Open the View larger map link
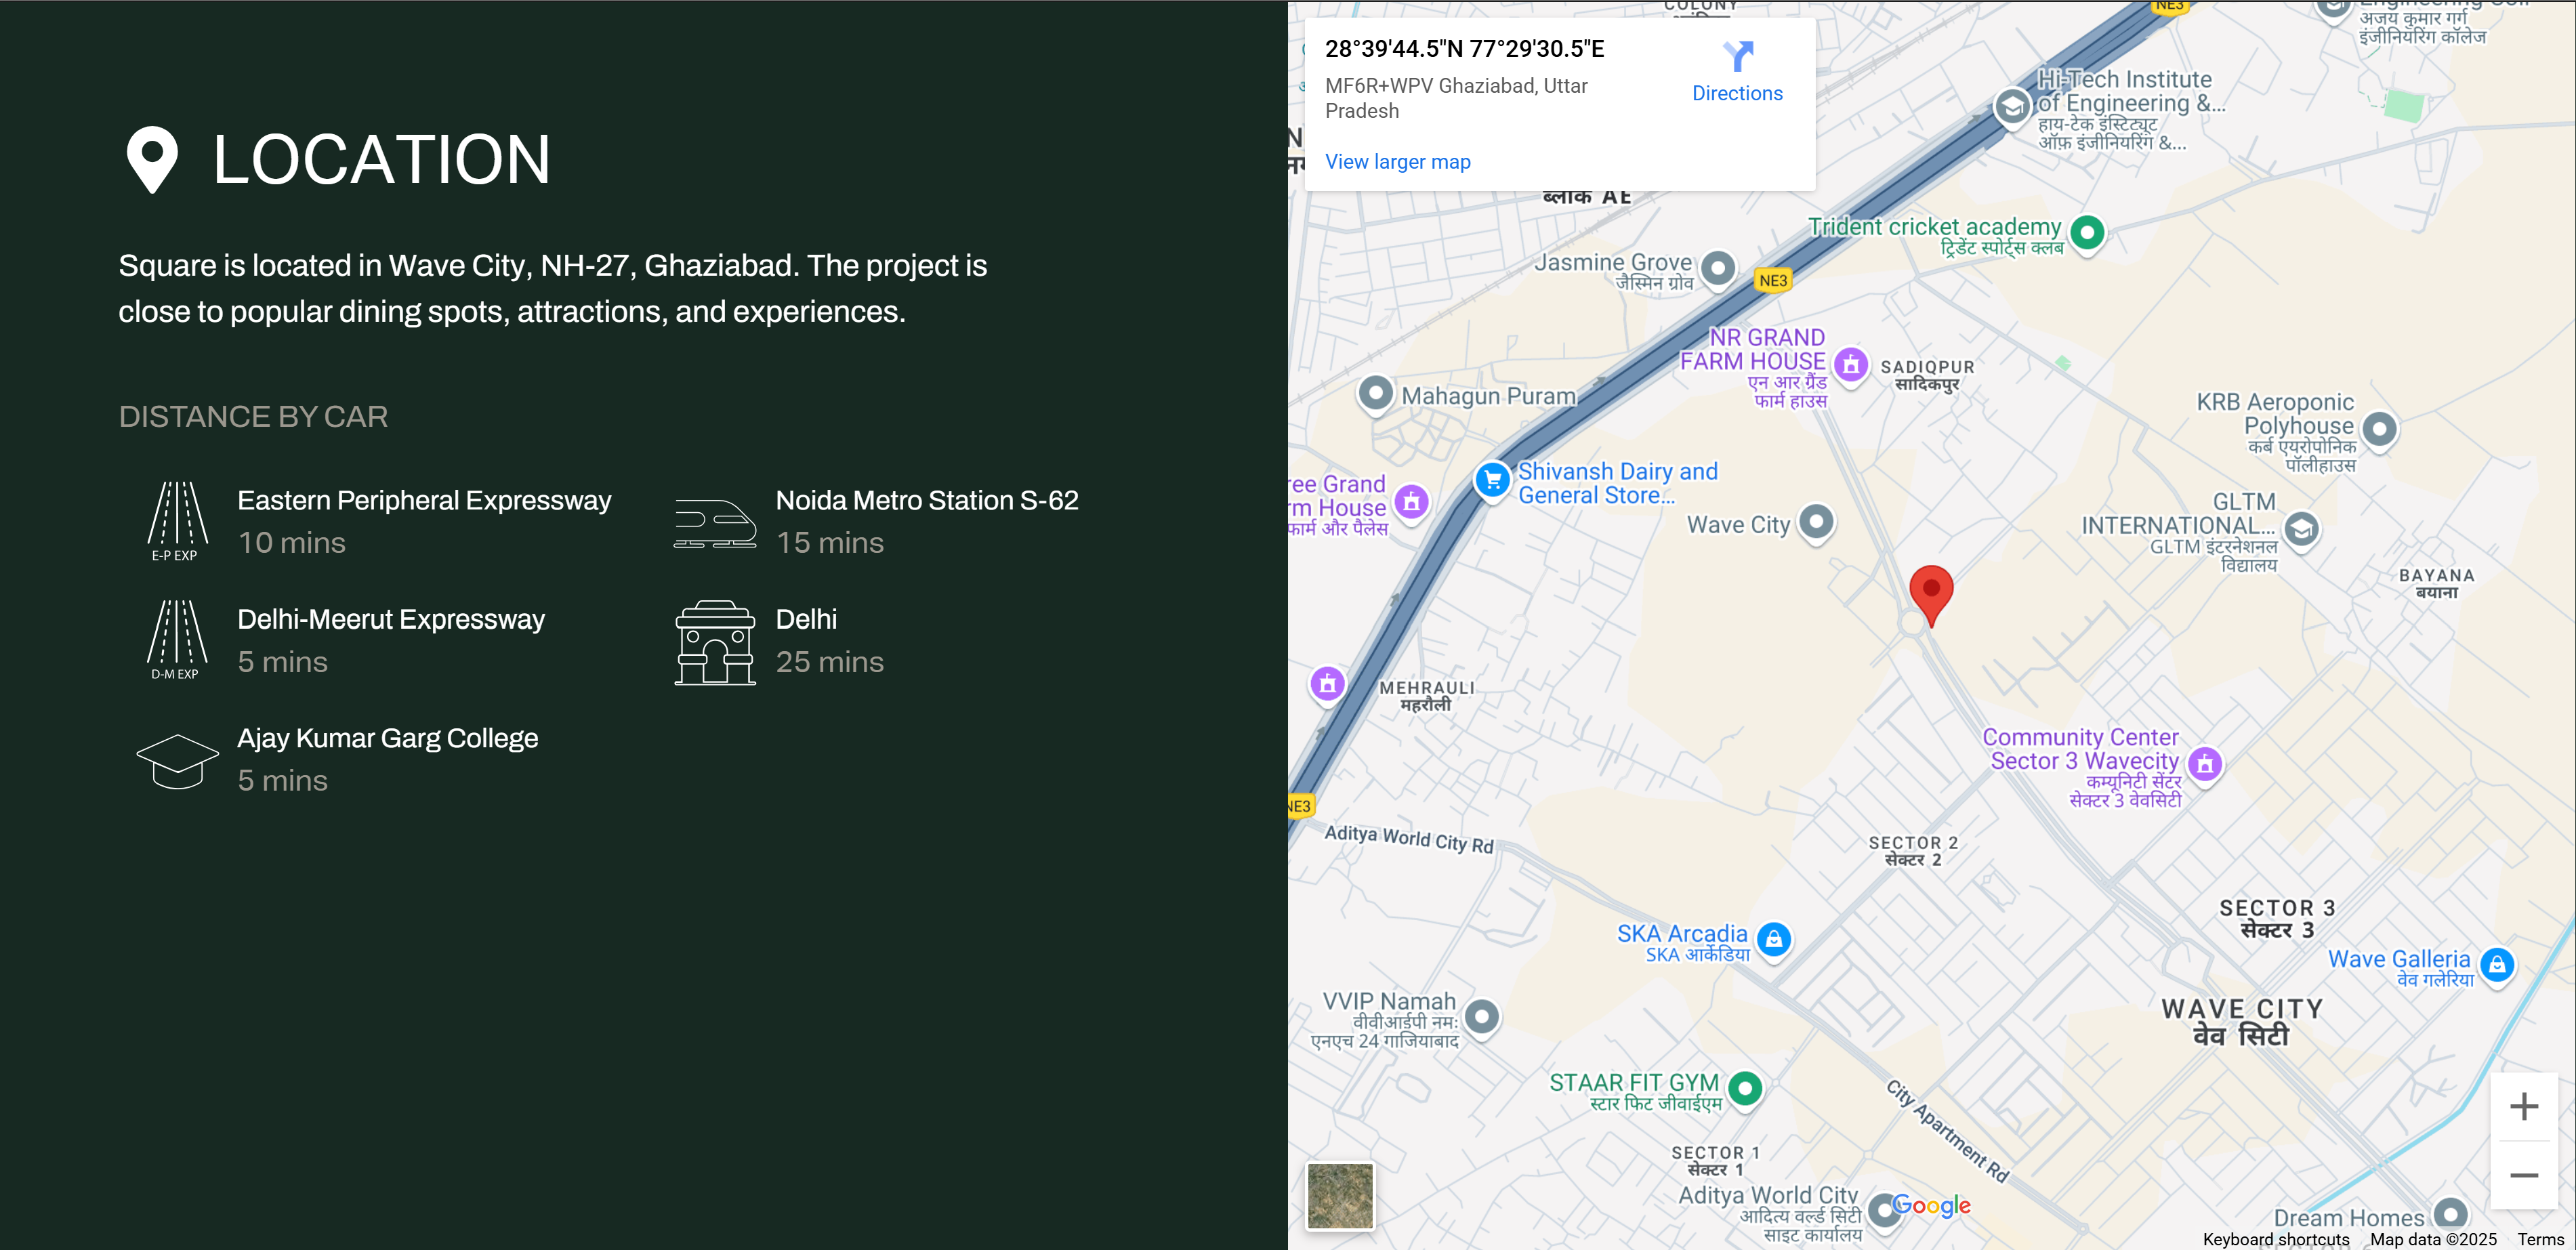The width and height of the screenshot is (2576, 1250). pos(1397,162)
